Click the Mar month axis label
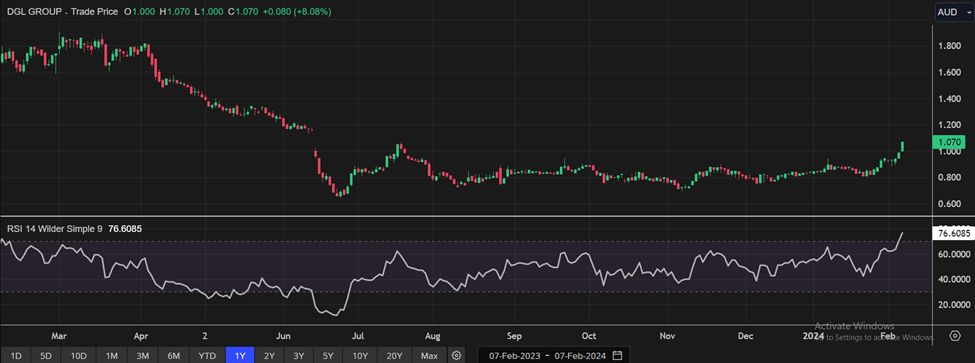The image size is (975, 363). coord(59,336)
